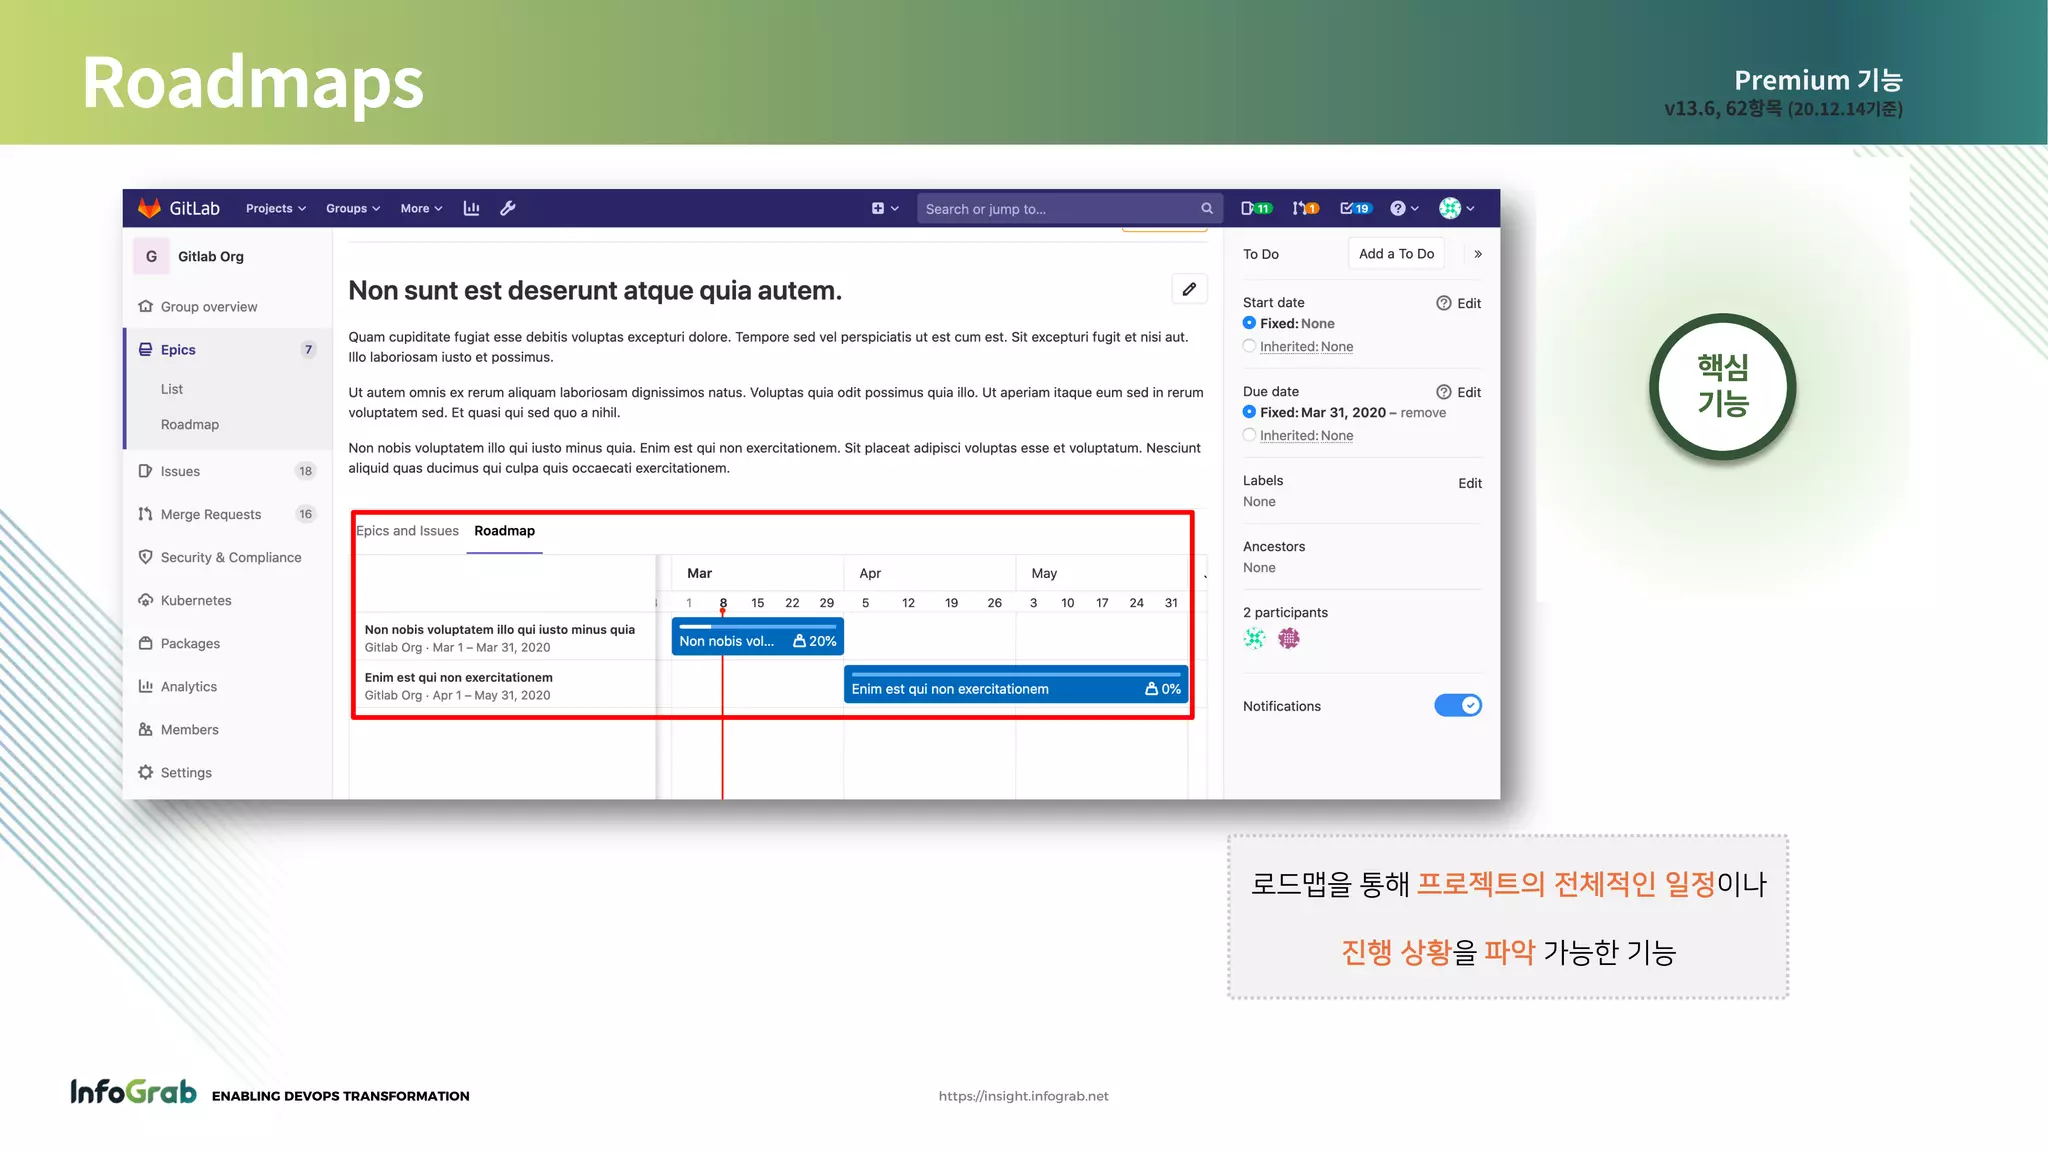Click the Add a To Do button
Screen dimensions: 2048x1152
point(1396,254)
